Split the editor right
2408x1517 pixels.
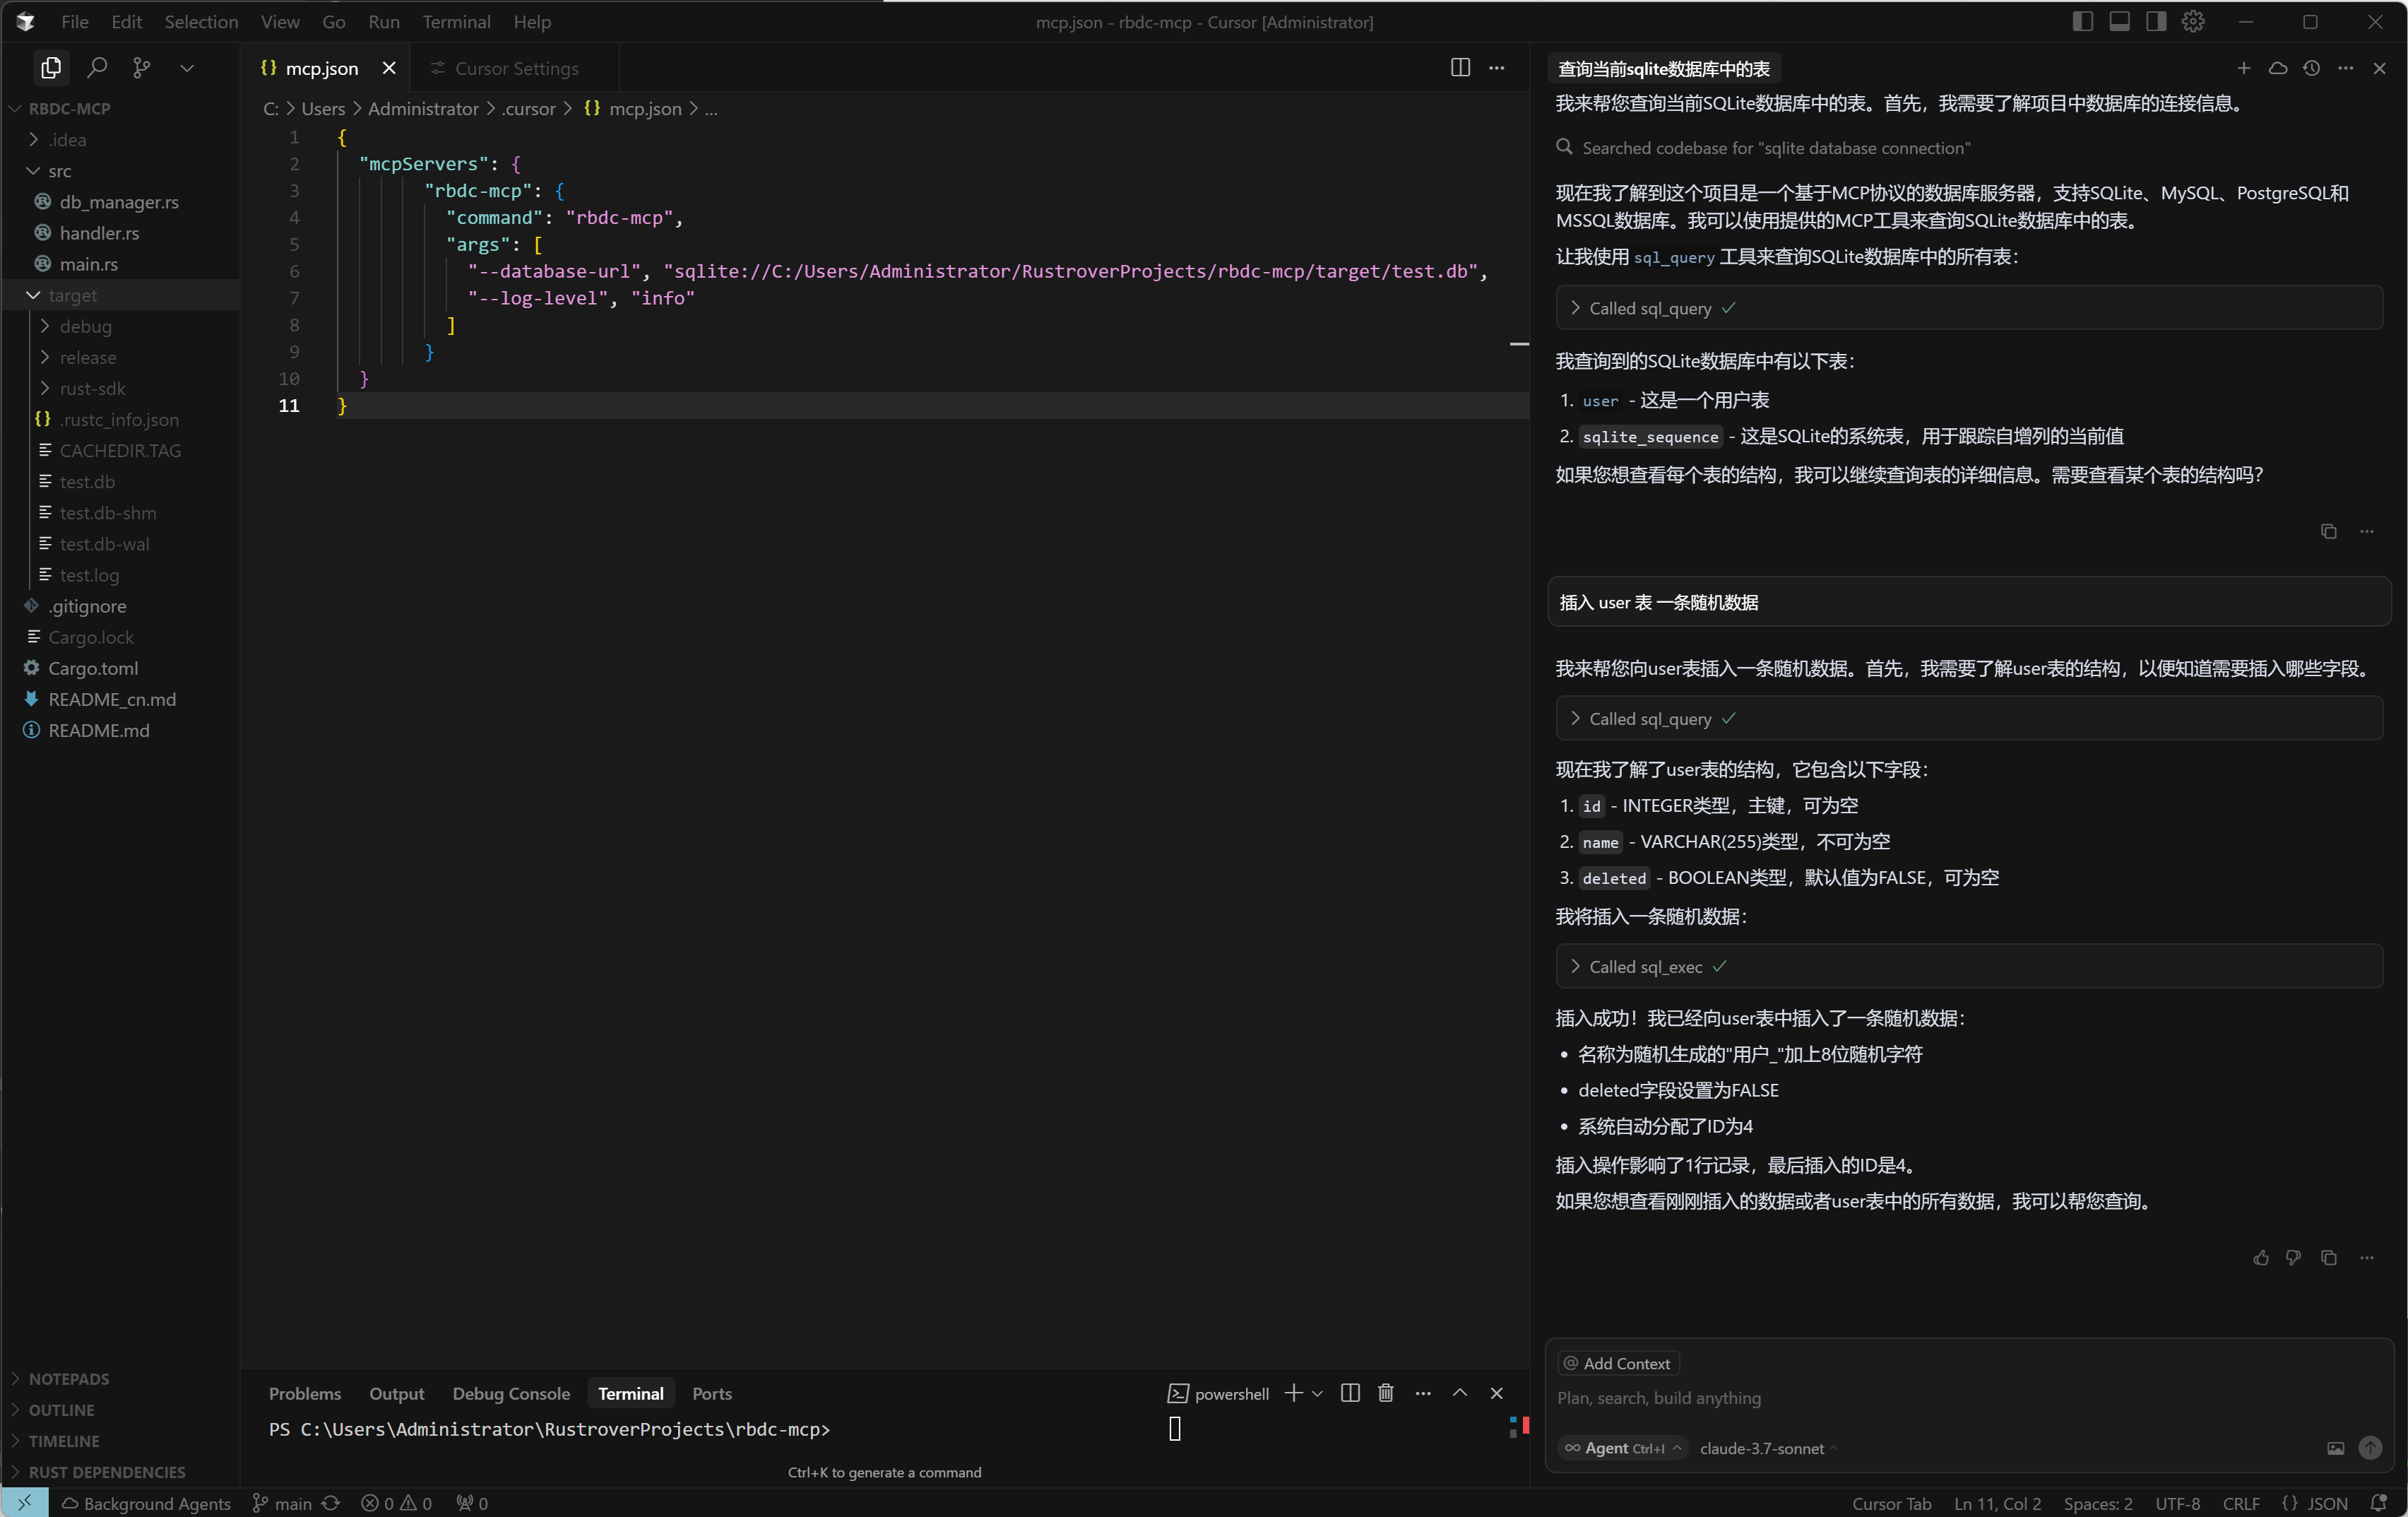point(1460,68)
